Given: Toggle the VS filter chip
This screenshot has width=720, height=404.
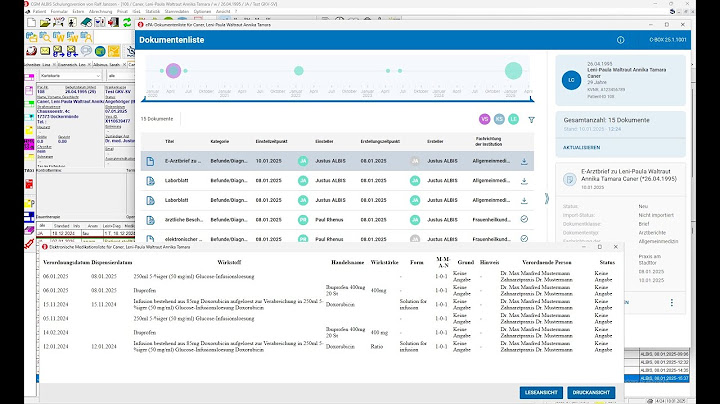Looking at the screenshot, I should (484, 119).
